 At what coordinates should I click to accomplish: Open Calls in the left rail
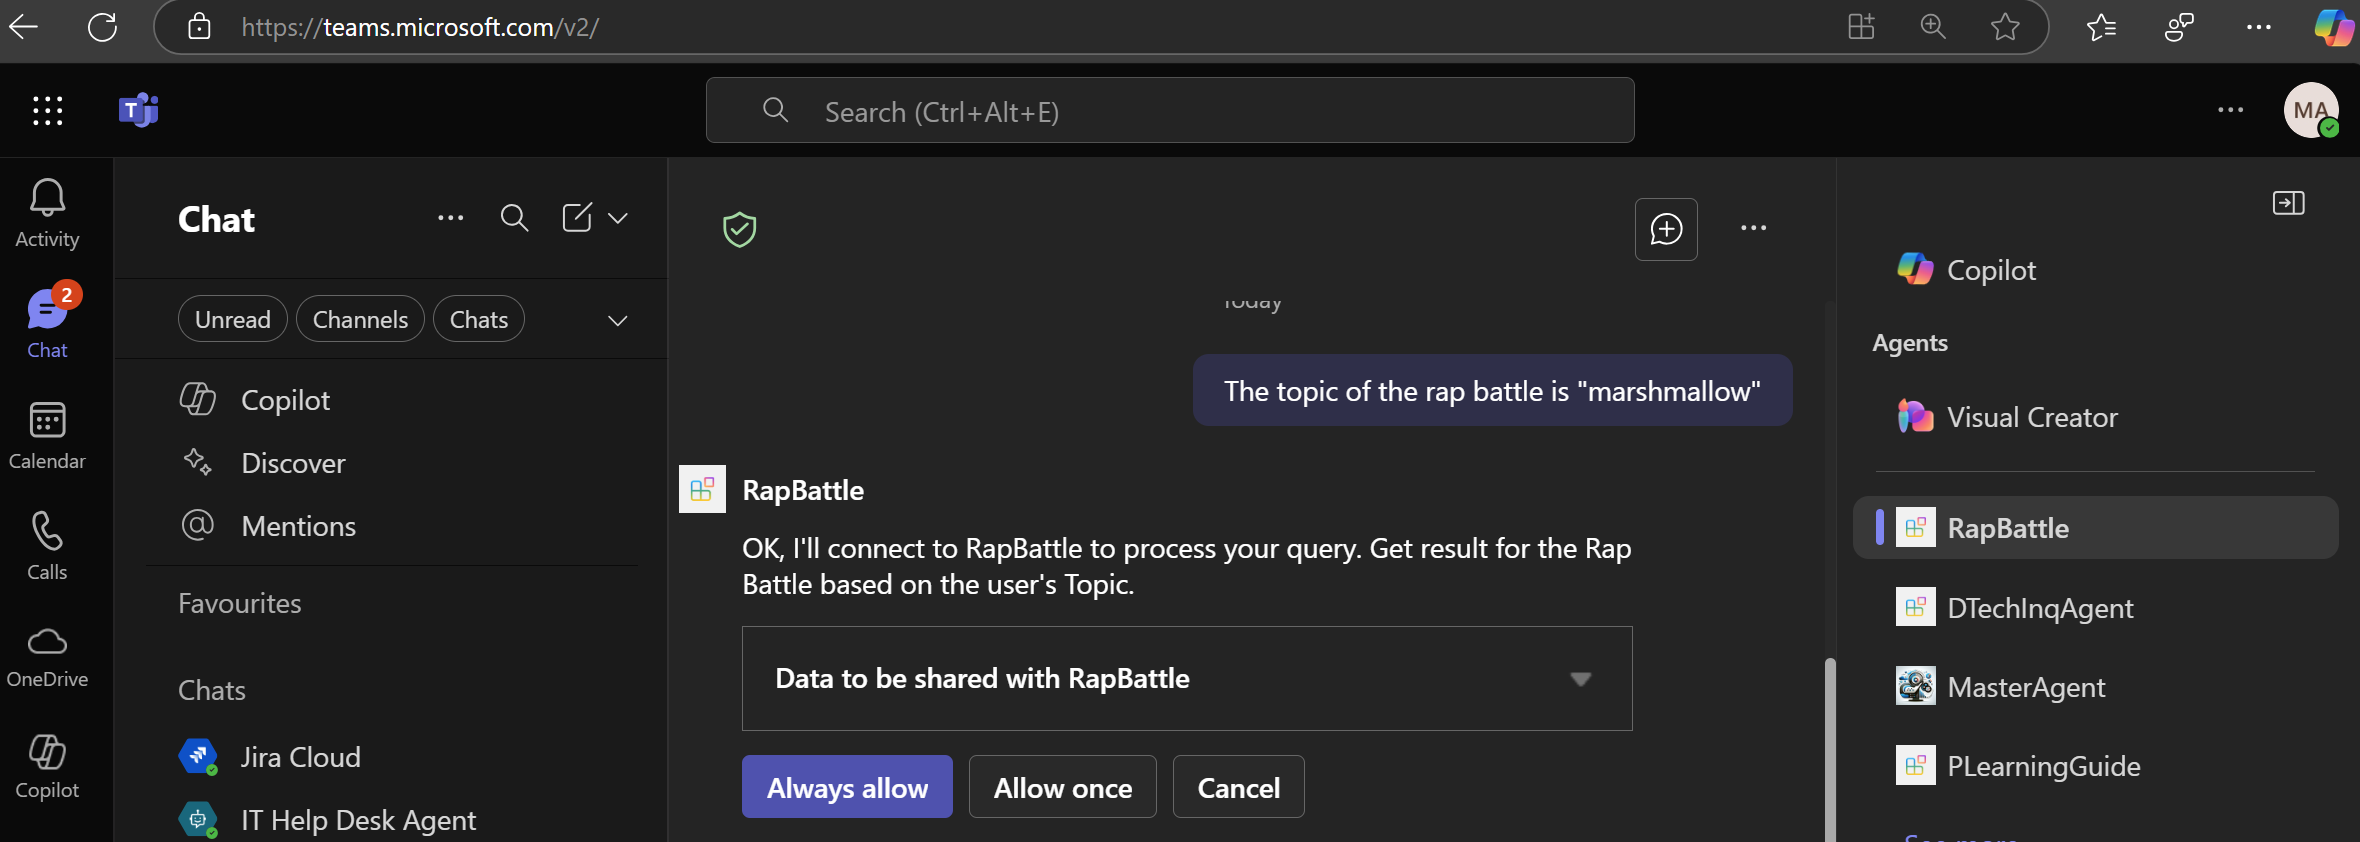pos(47,546)
